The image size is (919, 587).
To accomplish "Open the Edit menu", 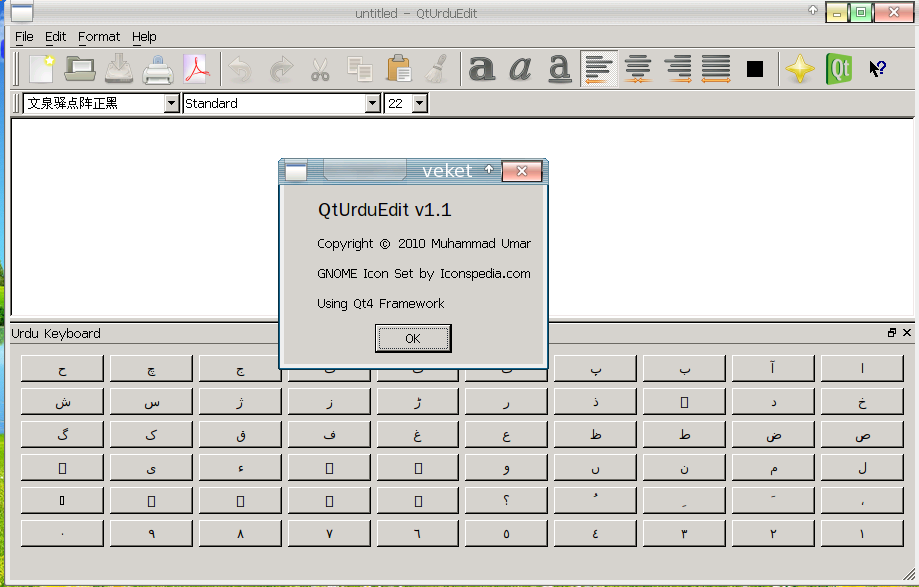I will coord(56,37).
